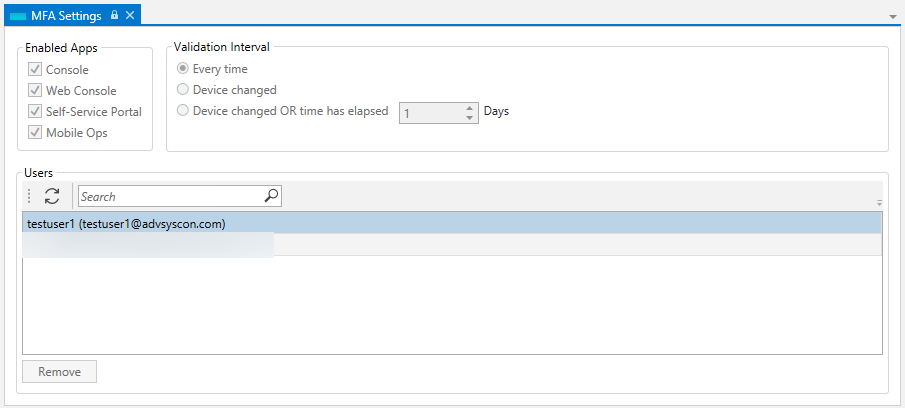Toggle the Self-Service Portal checkbox

click(x=35, y=111)
